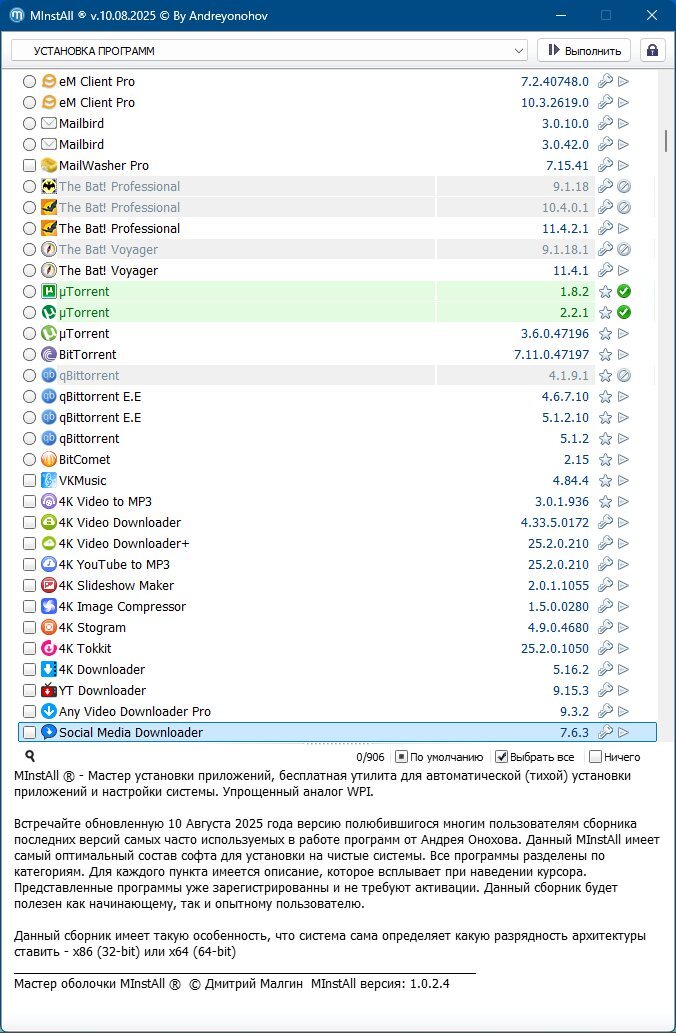The height and width of the screenshot is (1033, 676).
Task: Click the The Bat! Voyager 9.1.18.1 entry name
Action: [x=108, y=250]
